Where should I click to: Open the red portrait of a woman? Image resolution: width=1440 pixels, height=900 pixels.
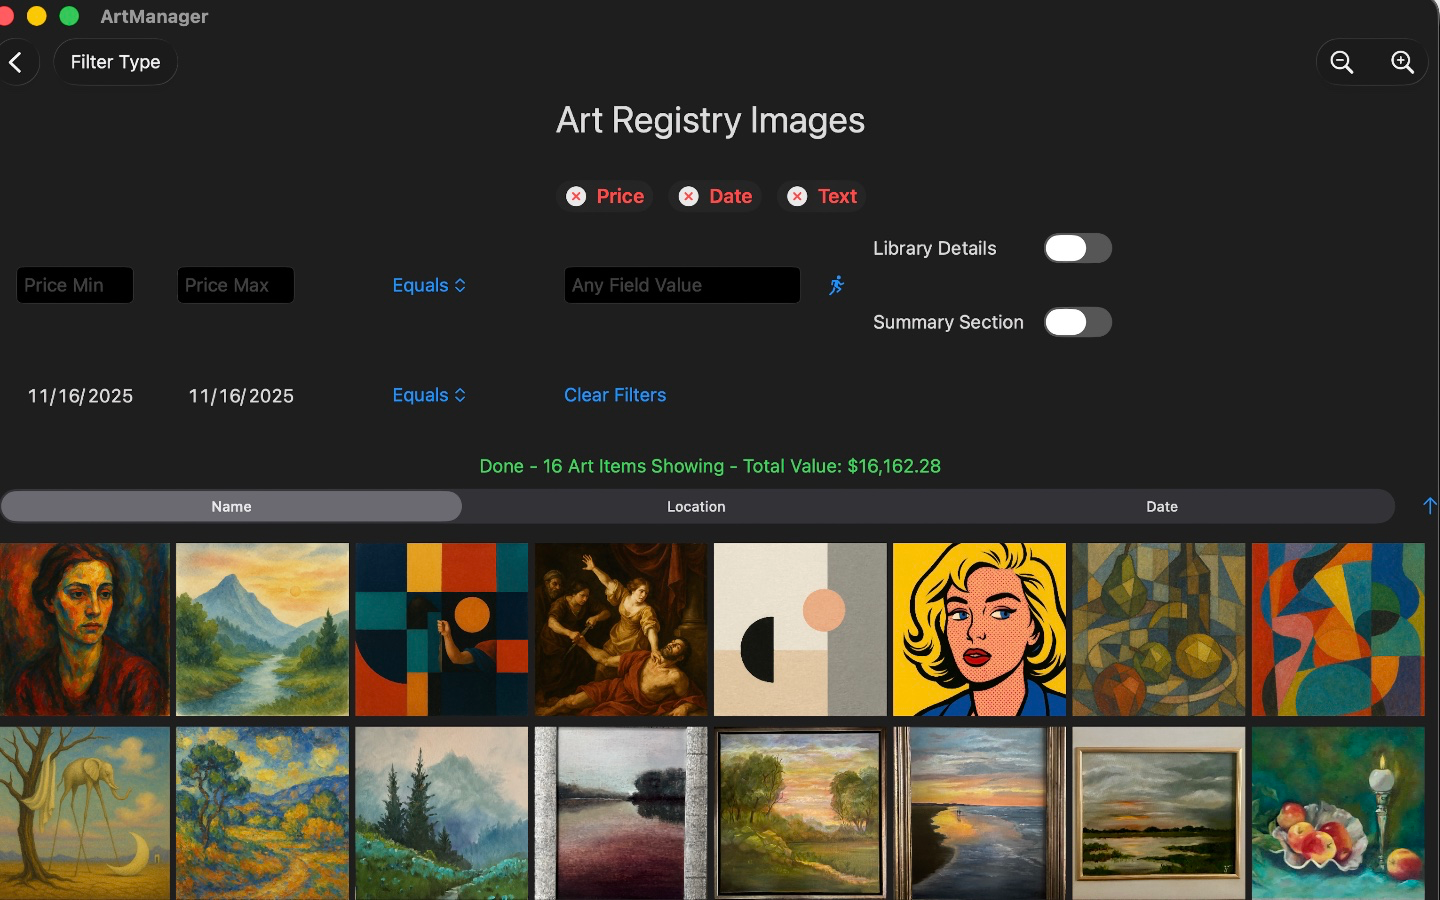(x=84, y=629)
